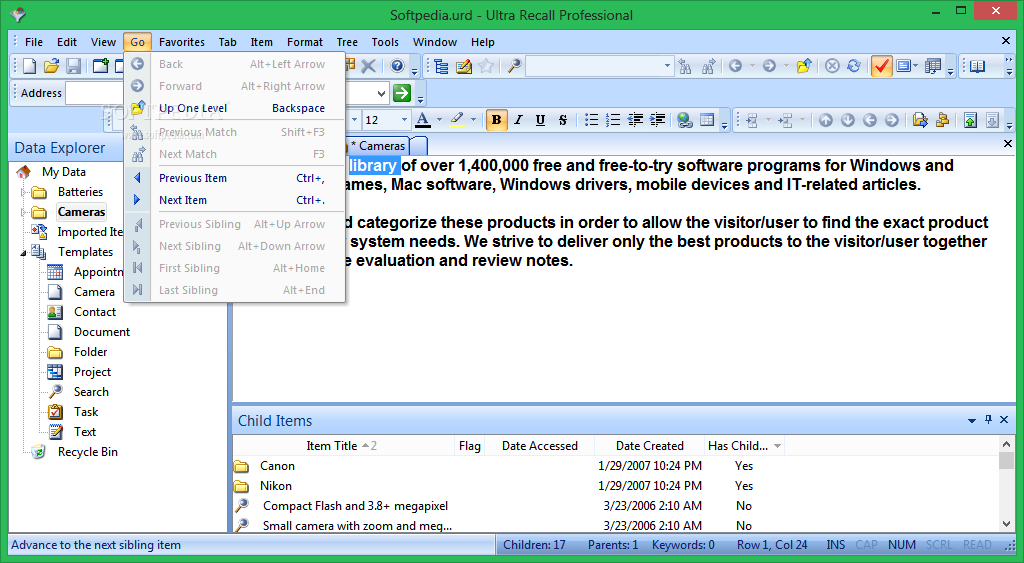Click the Child Items scrollbar down arrow
Viewport: 1024px width, 563px height.
[x=1006, y=524]
